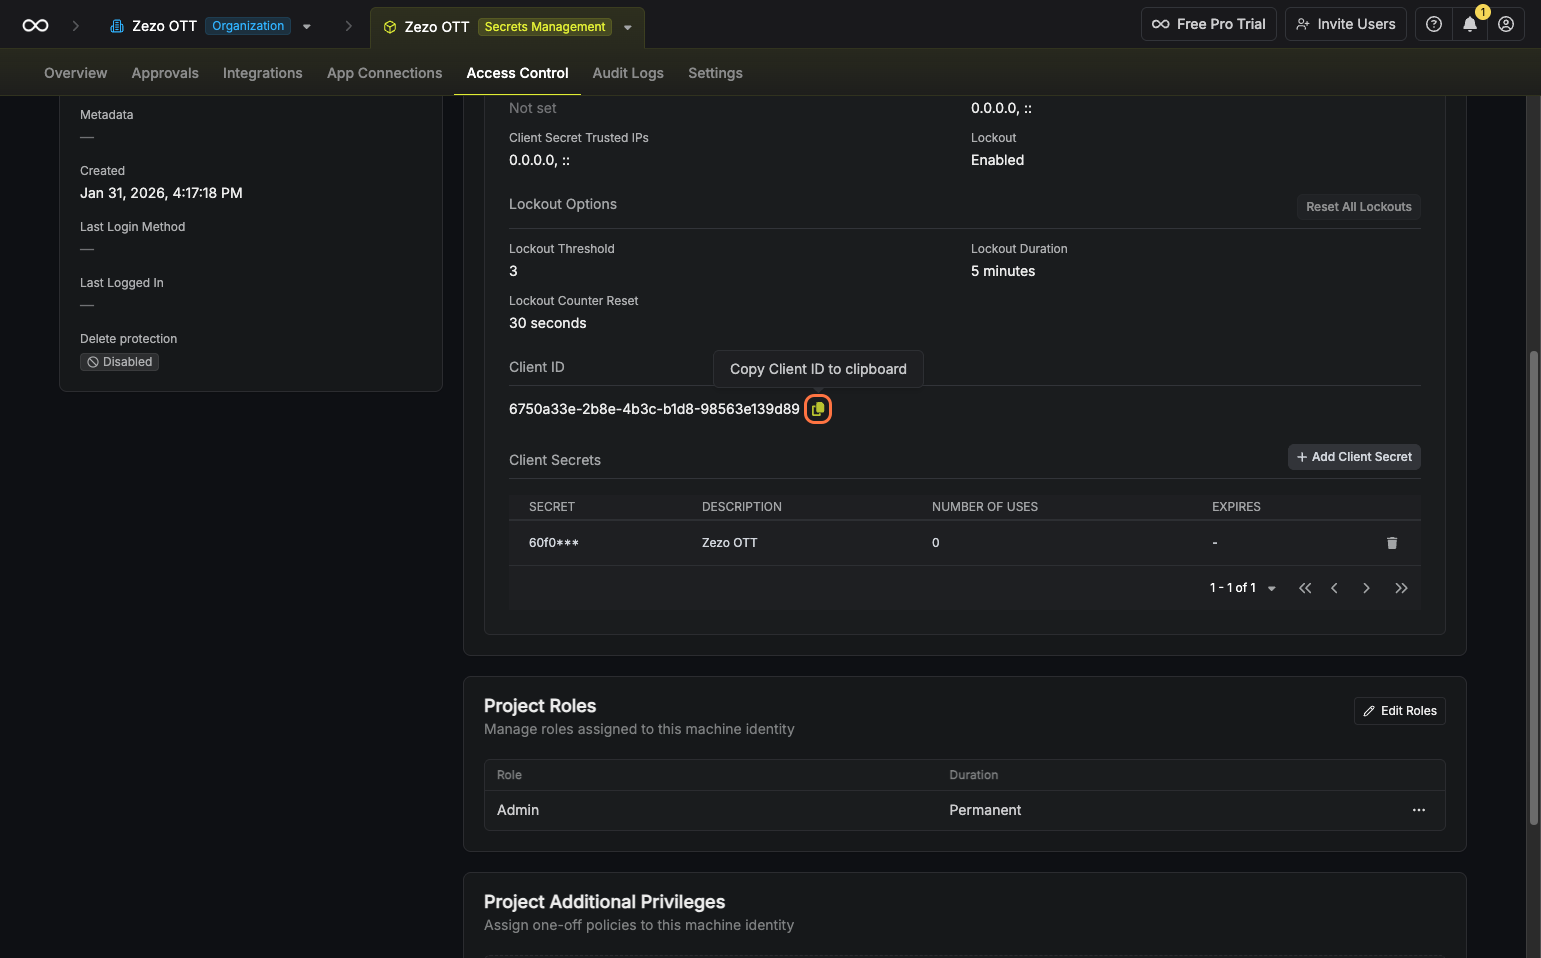Viewport: 1541px width, 958px height.
Task: Go to last page of secrets
Action: (x=1401, y=588)
